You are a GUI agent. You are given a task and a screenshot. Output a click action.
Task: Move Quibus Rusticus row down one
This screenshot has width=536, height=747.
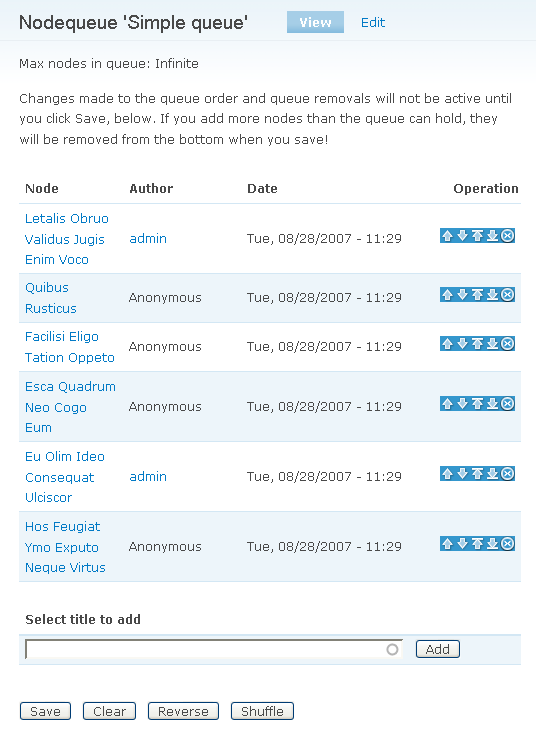click(462, 294)
